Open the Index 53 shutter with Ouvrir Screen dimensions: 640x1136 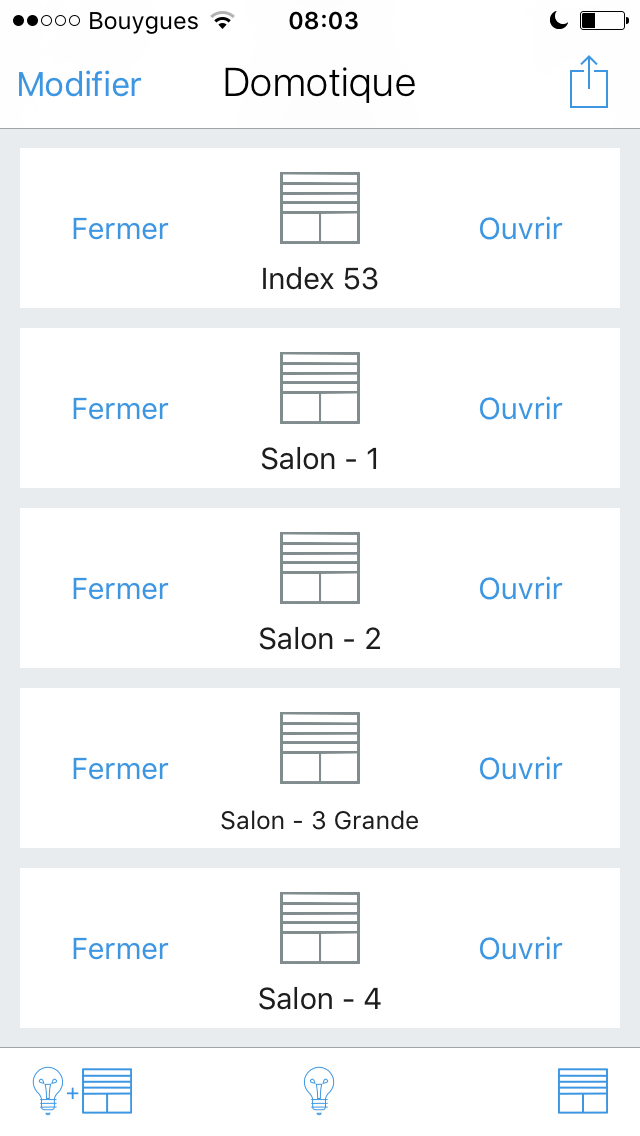coord(520,229)
